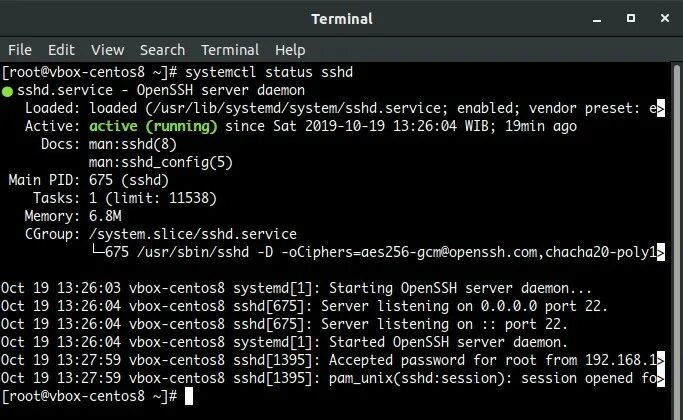
Task: Click truncation marker on session opened line
Action: click(661, 378)
